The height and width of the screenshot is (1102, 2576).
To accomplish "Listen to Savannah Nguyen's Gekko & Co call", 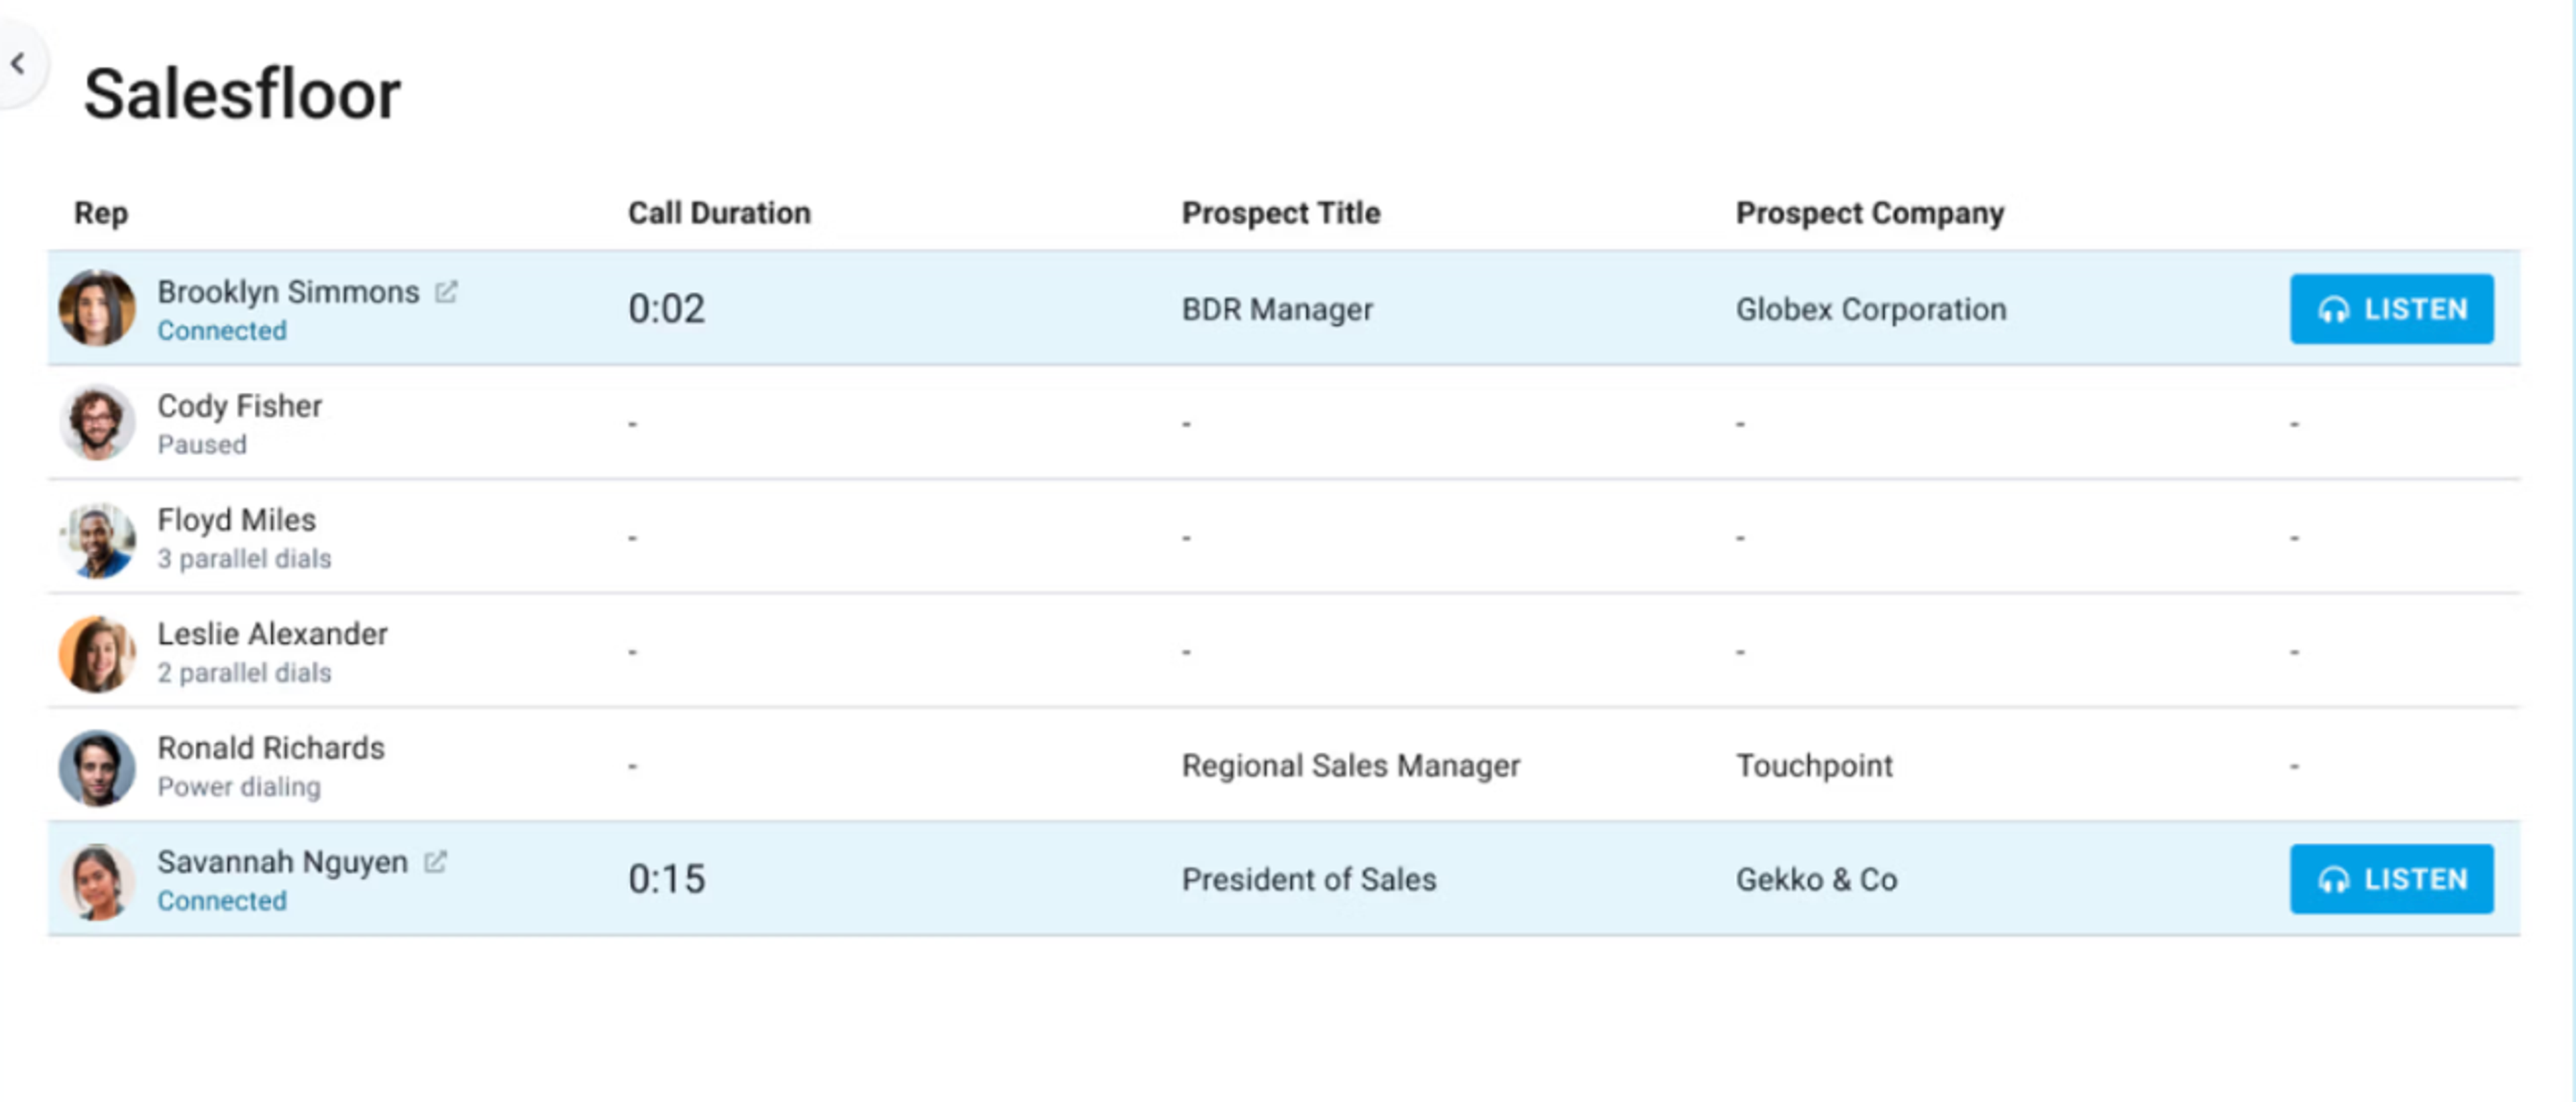I will pyautogui.click(x=2391, y=879).
